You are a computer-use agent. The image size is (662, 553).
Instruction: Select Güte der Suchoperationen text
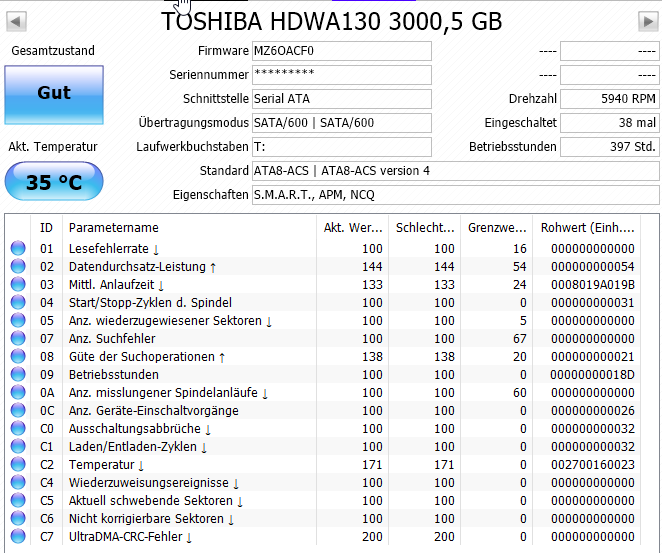(141, 357)
